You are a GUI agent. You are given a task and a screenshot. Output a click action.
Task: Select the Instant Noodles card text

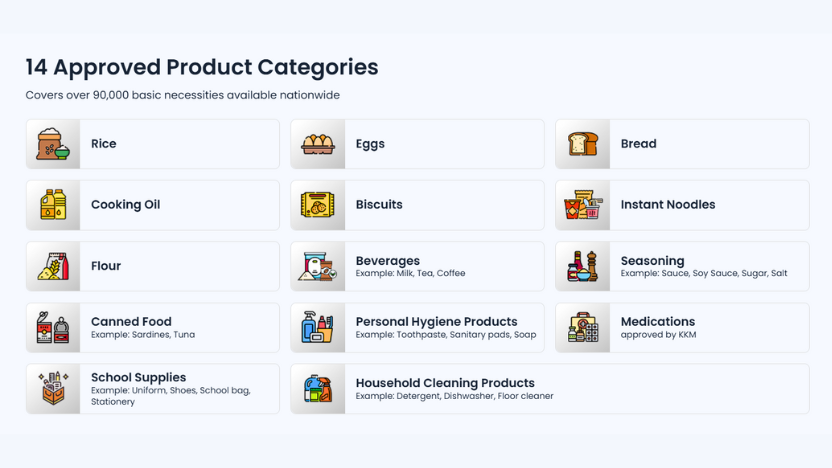[667, 205]
